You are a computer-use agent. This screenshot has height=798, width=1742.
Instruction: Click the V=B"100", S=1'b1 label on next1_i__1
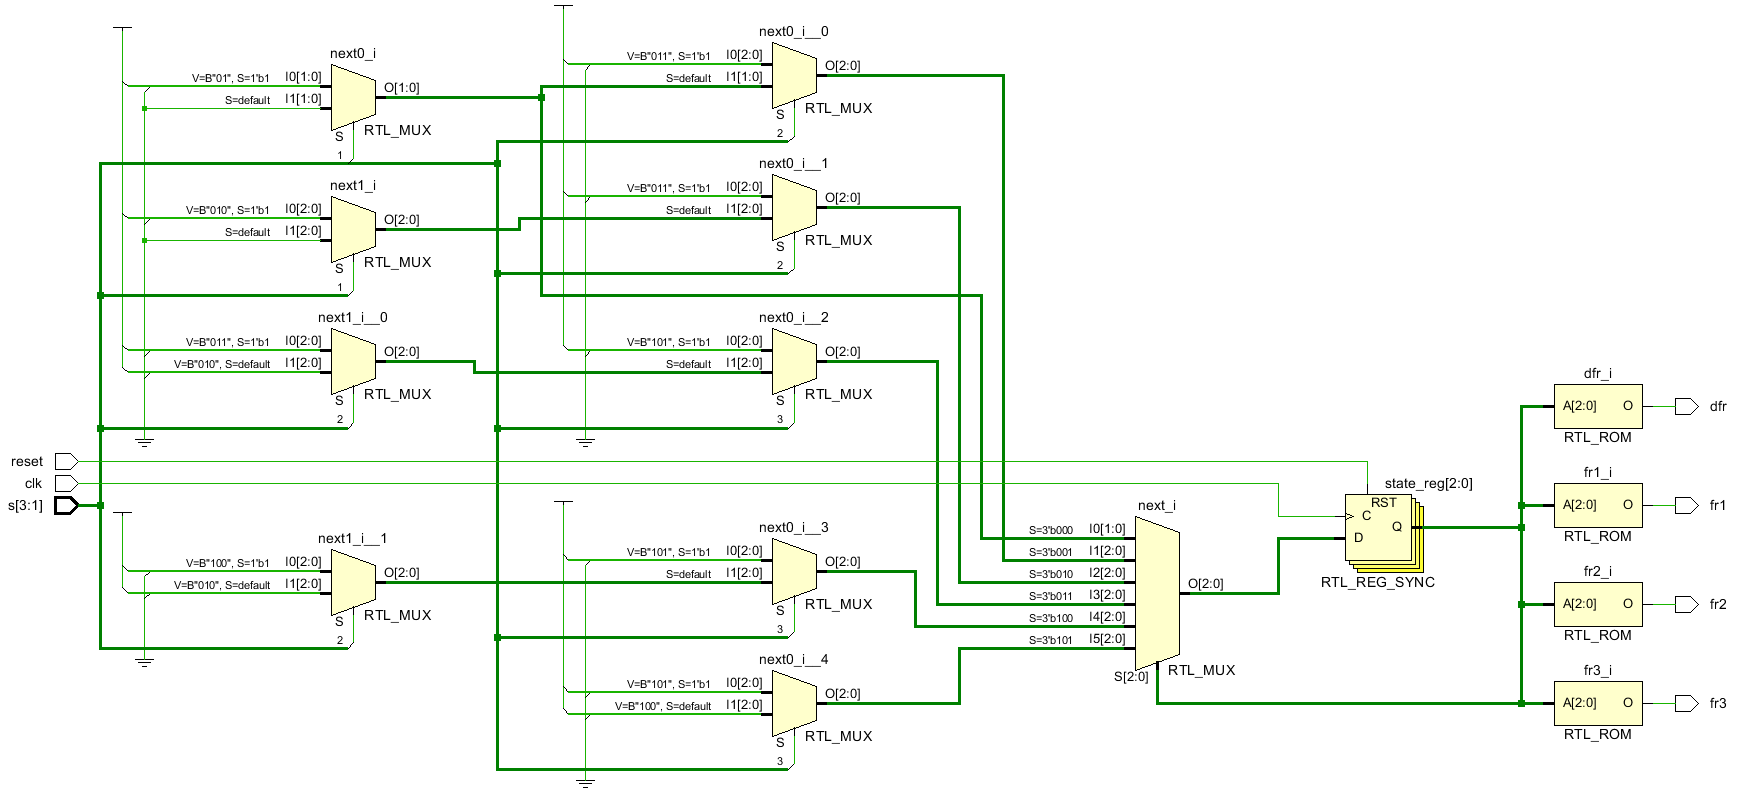pyautogui.click(x=227, y=564)
